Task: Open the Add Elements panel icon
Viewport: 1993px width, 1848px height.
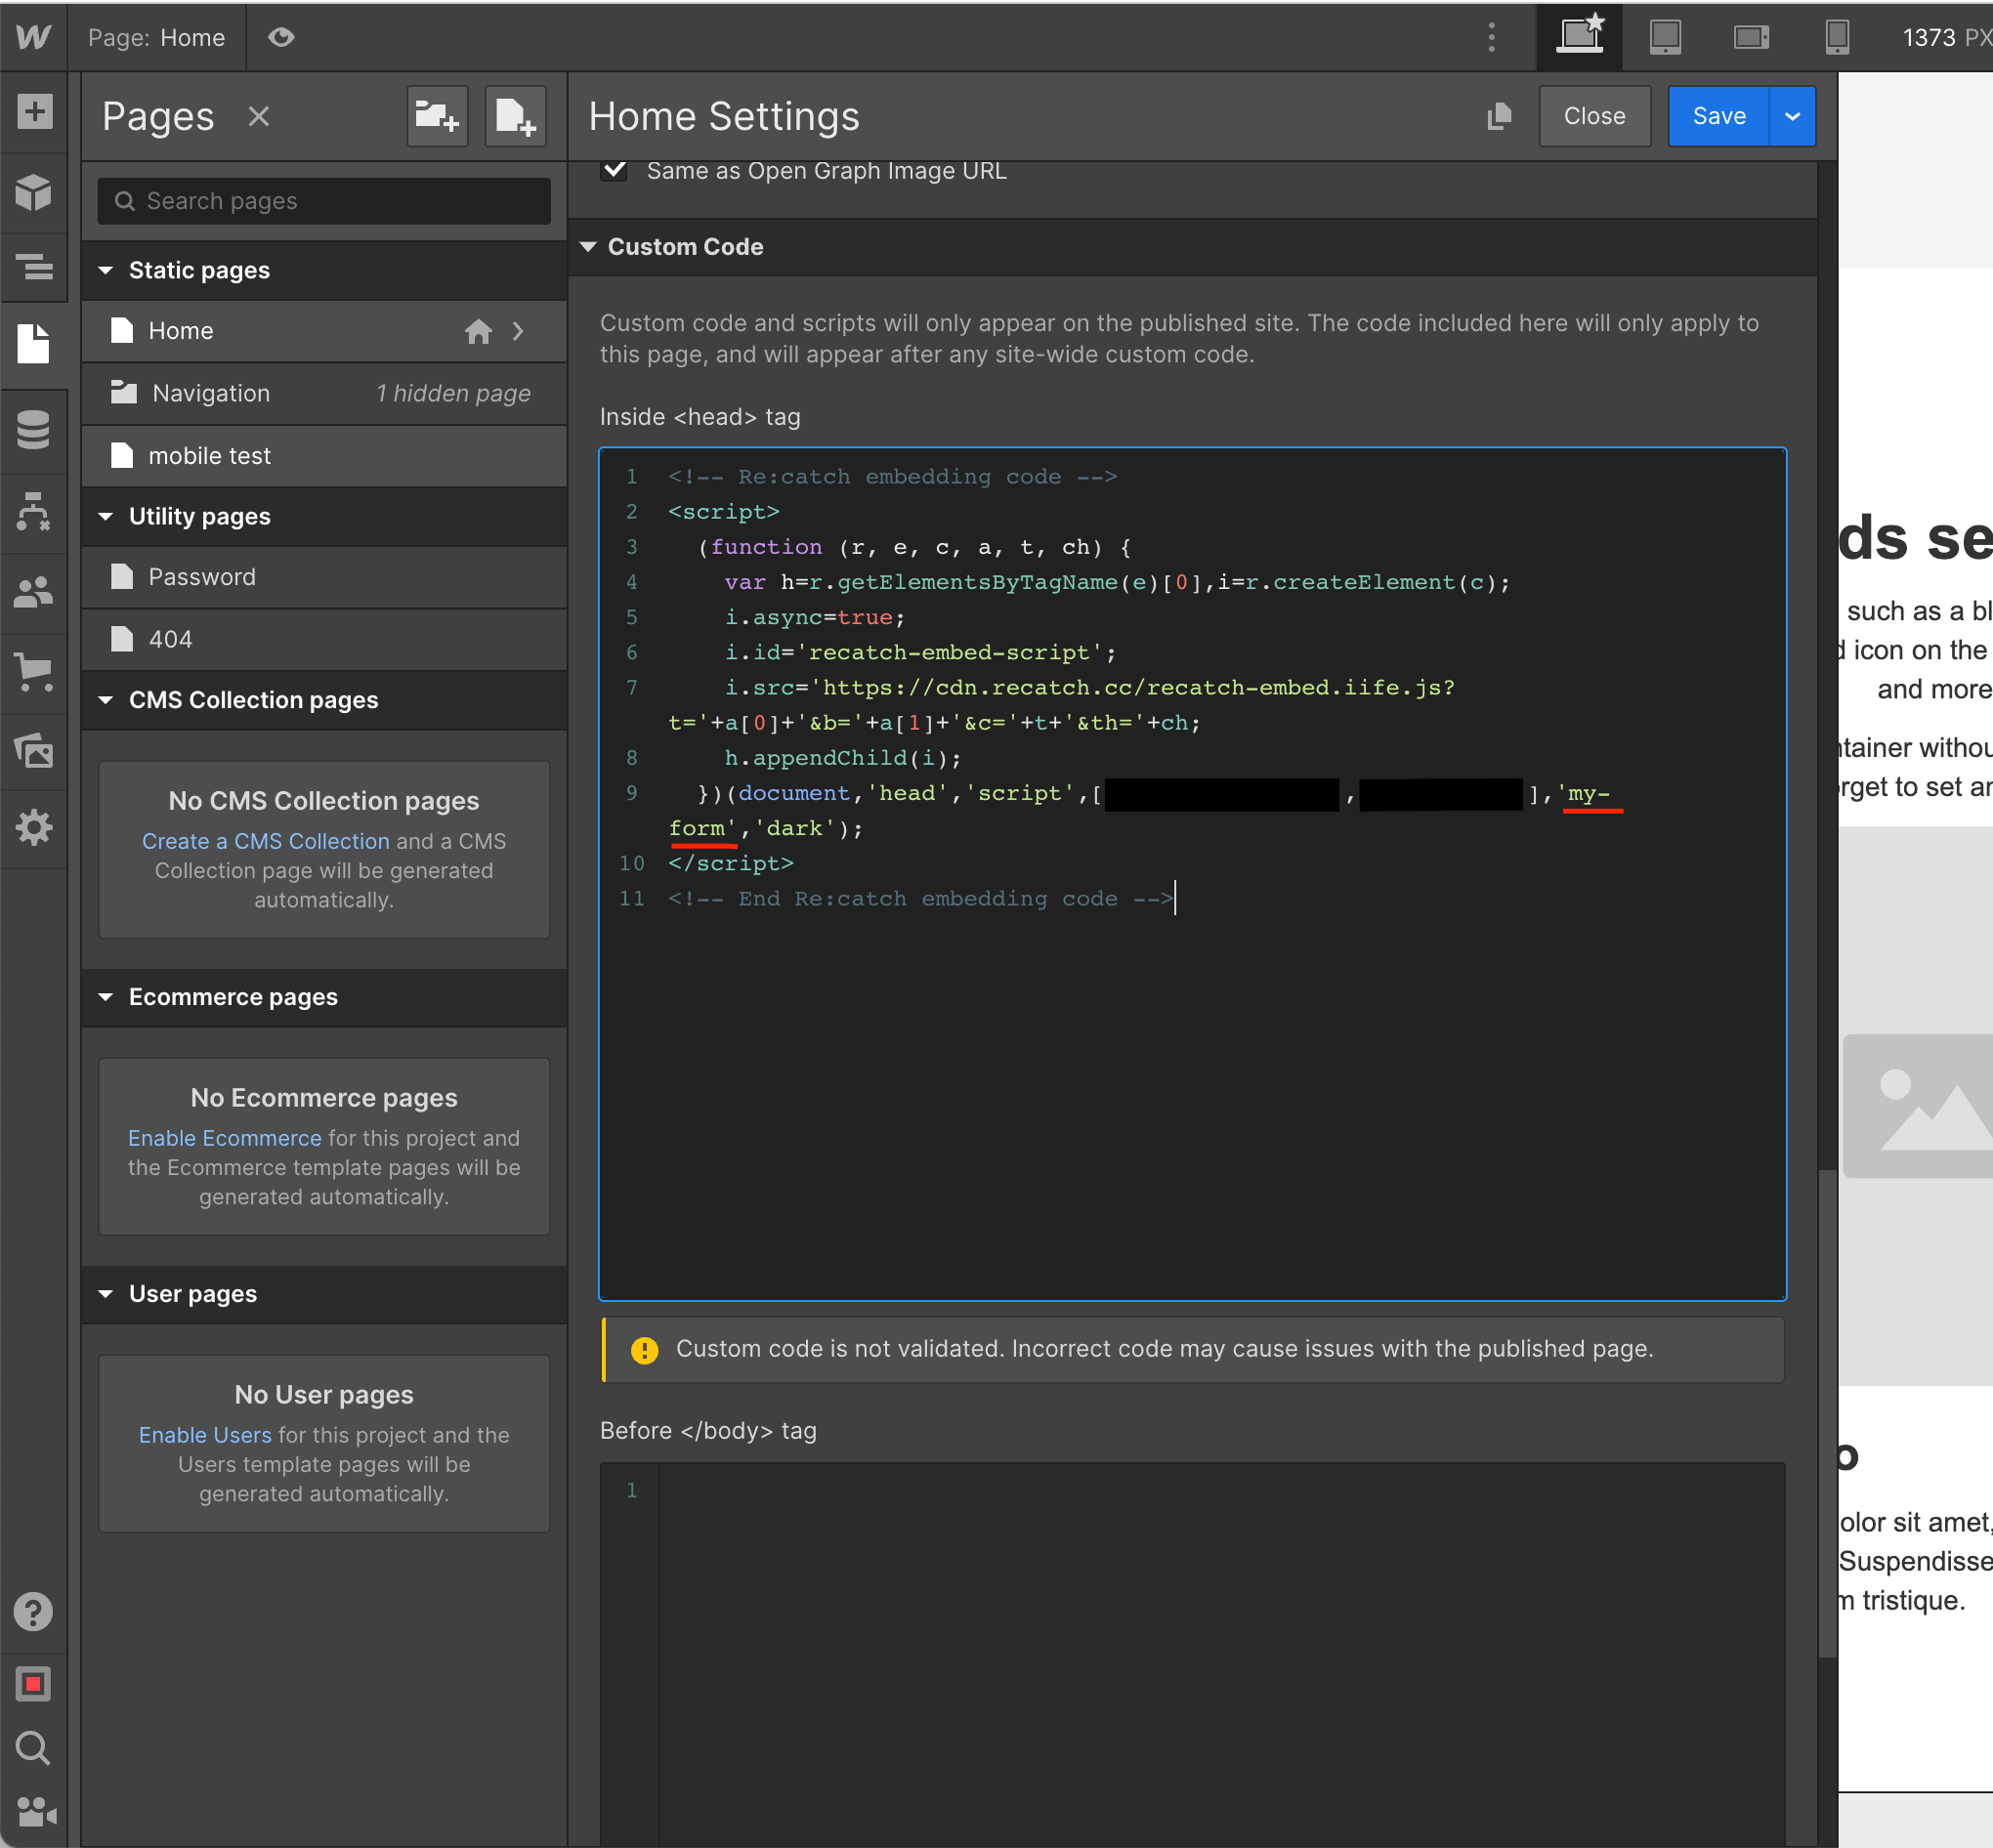Action: [x=34, y=111]
